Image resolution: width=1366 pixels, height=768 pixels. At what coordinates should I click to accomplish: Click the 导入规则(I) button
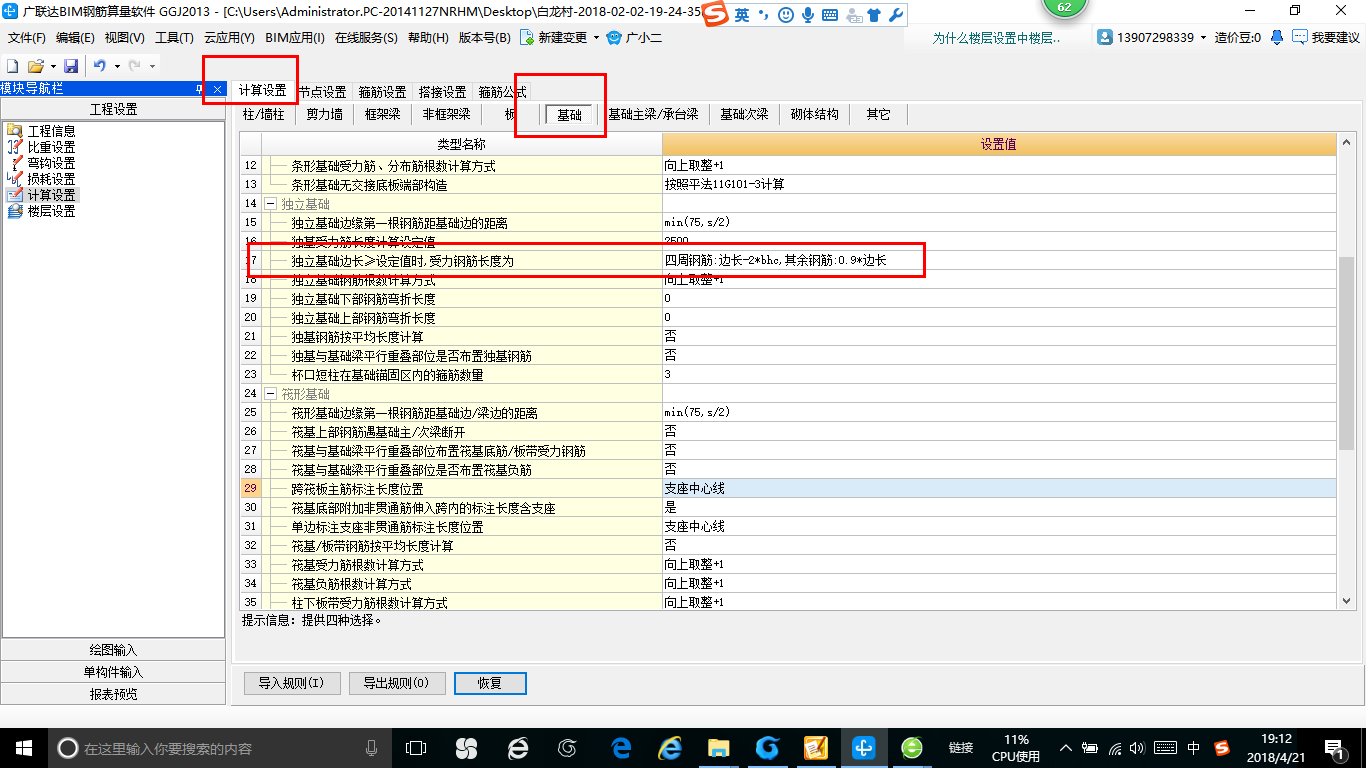coord(291,683)
